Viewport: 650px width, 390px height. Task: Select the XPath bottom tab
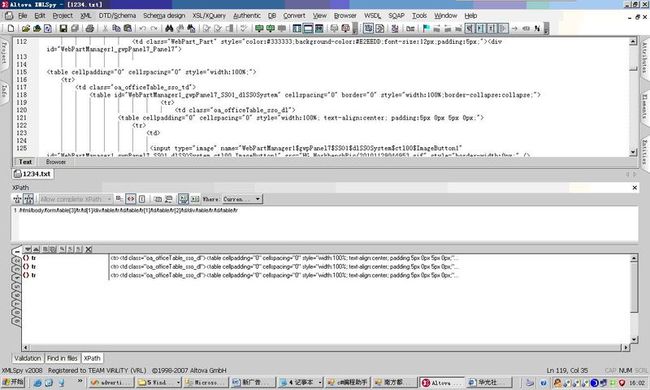click(92, 358)
